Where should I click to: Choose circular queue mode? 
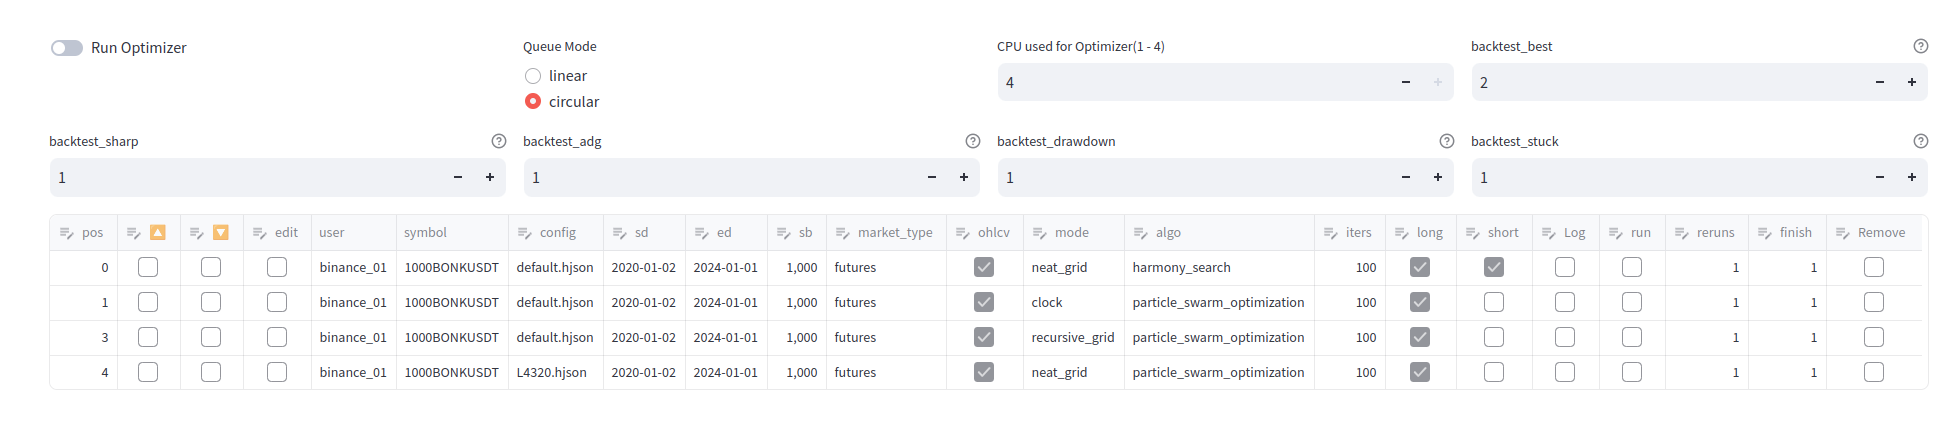tap(533, 101)
